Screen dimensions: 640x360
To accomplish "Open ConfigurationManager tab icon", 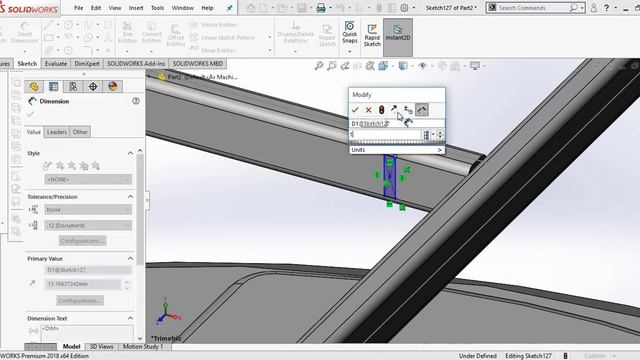I will point(73,87).
